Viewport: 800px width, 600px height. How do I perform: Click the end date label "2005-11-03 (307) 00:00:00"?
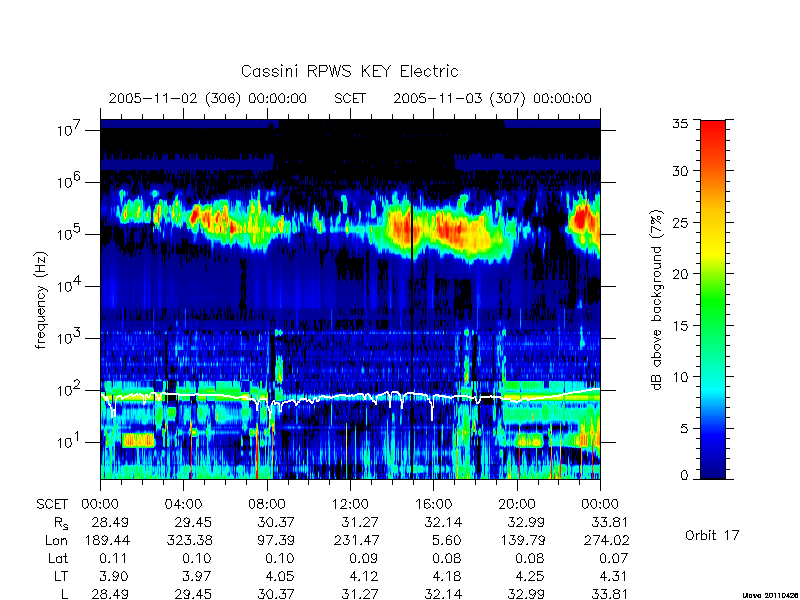point(492,98)
